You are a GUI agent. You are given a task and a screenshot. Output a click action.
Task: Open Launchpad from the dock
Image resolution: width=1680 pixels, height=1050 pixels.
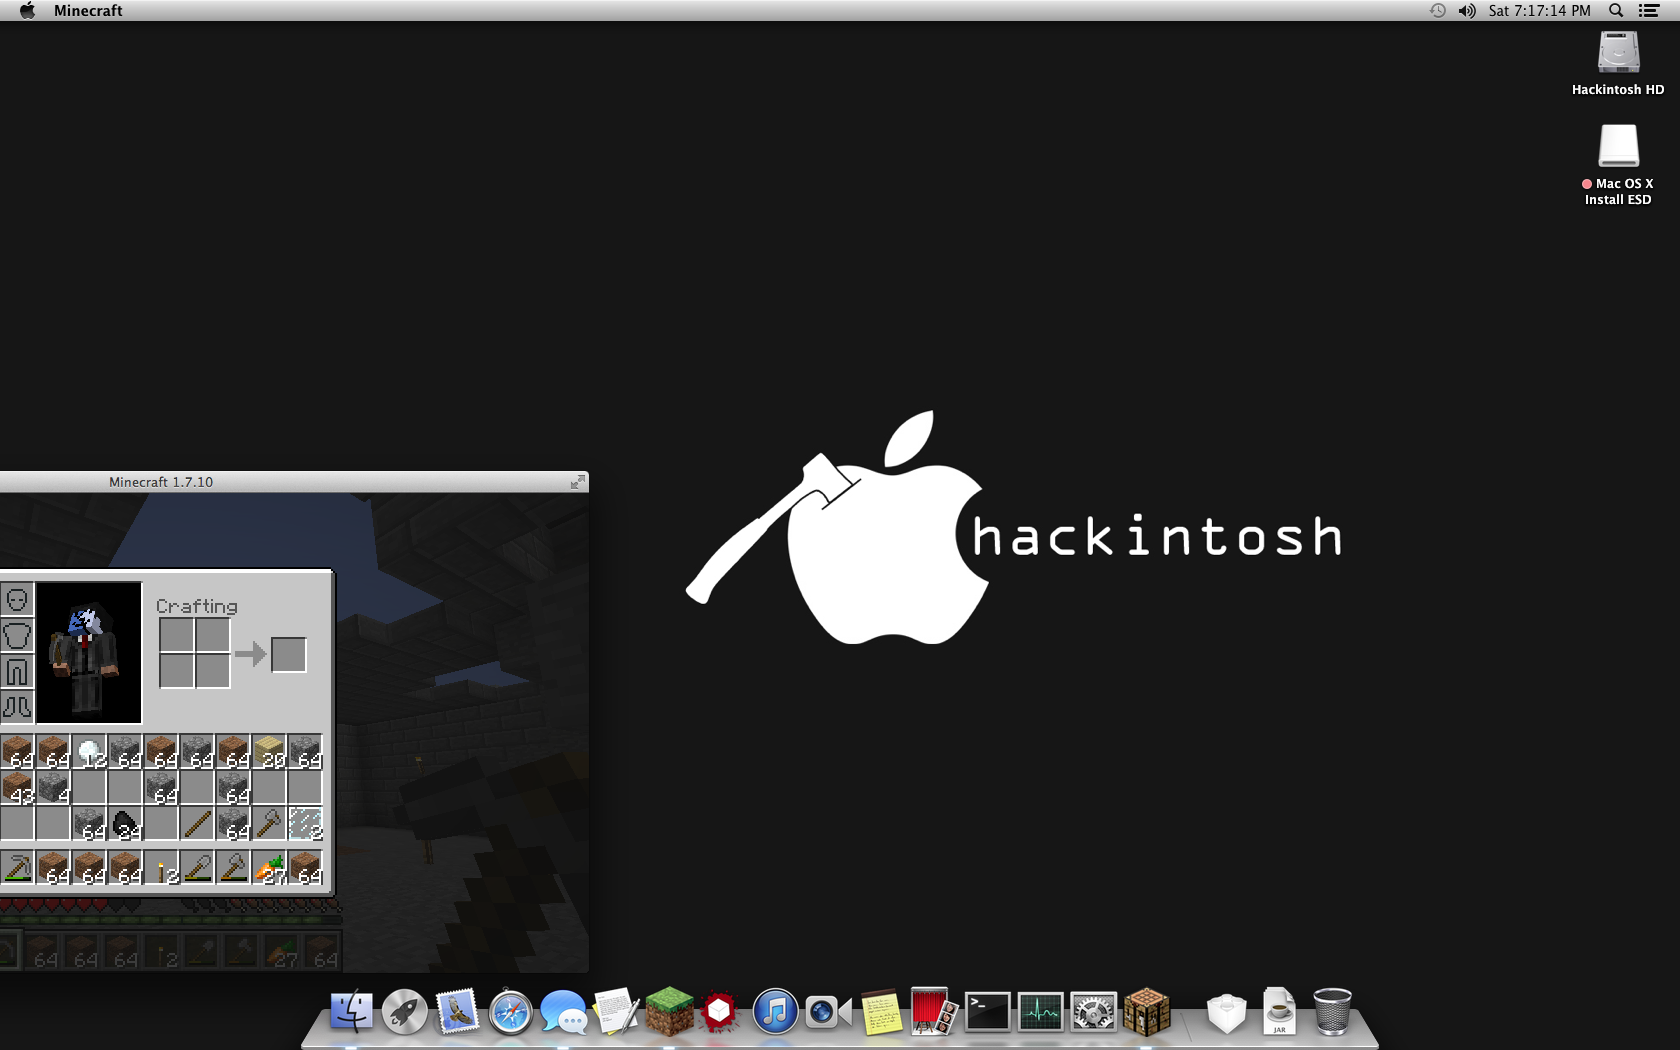point(405,1012)
